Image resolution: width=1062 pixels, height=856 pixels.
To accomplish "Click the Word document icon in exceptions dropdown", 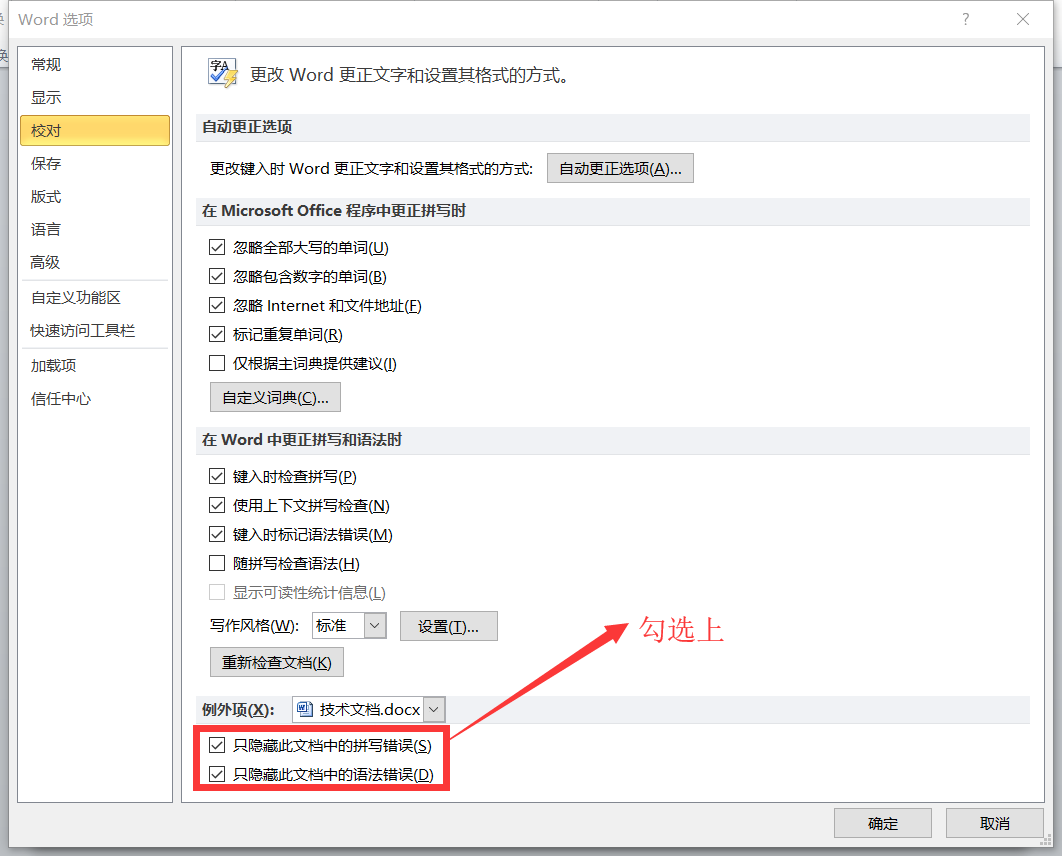I will [x=305, y=709].
